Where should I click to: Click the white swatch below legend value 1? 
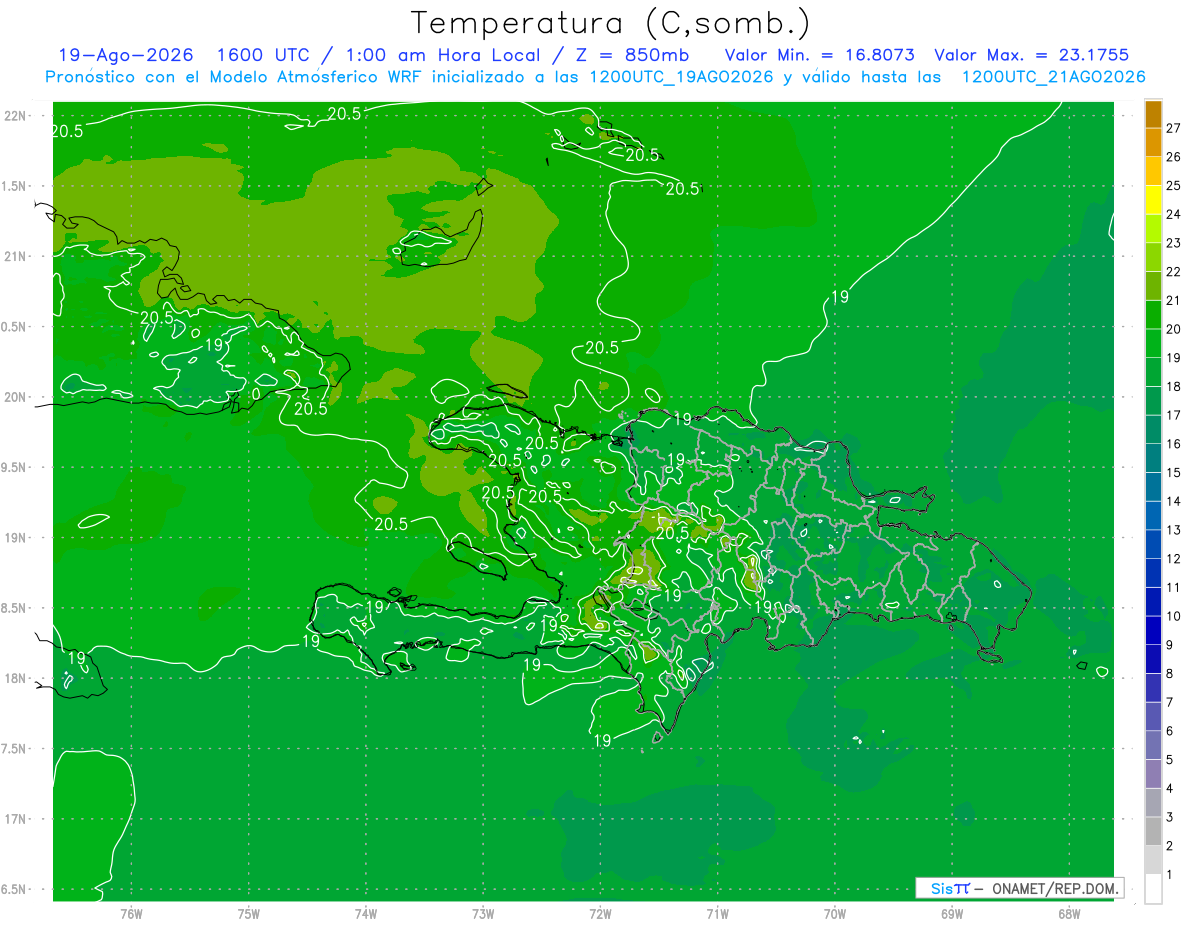(x=1153, y=889)
